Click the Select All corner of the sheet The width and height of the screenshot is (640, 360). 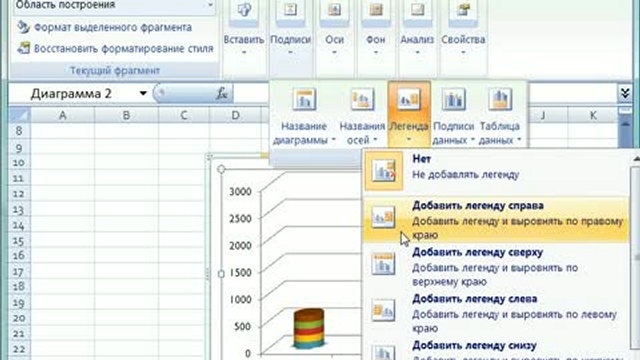(x=19, y=115)
